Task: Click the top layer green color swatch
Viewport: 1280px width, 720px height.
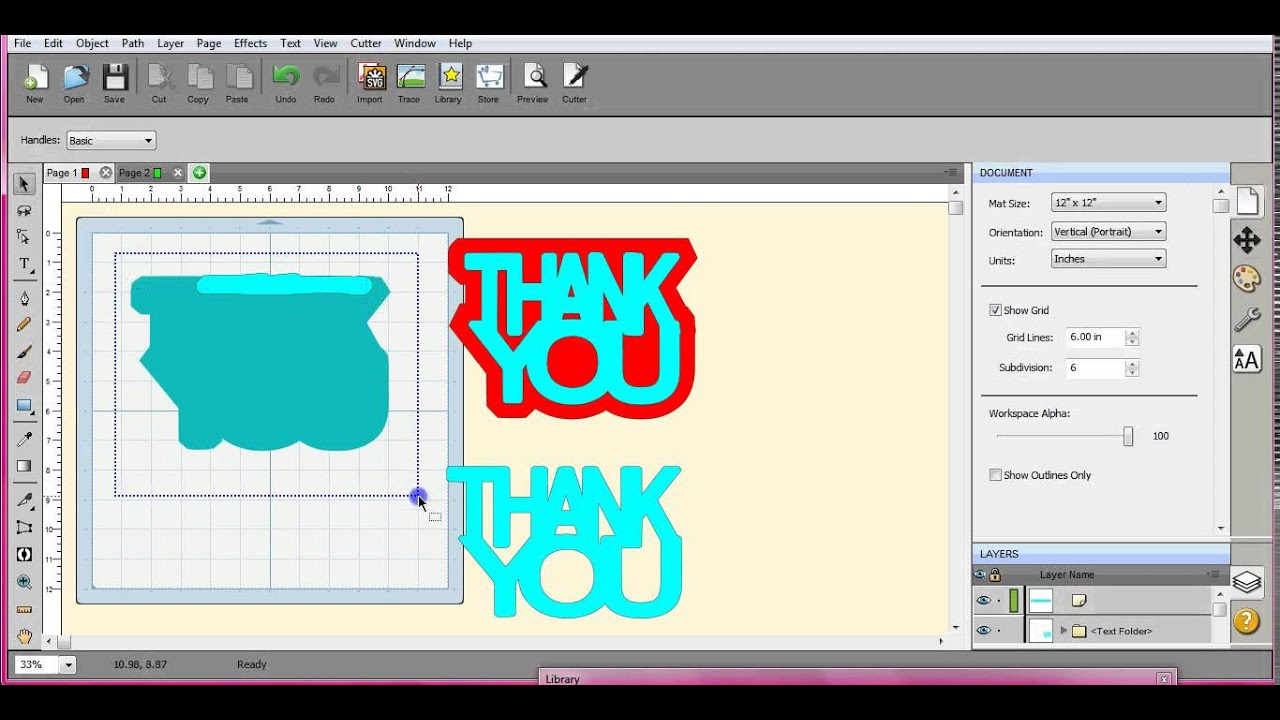Action: click(x=1014, y=601)
